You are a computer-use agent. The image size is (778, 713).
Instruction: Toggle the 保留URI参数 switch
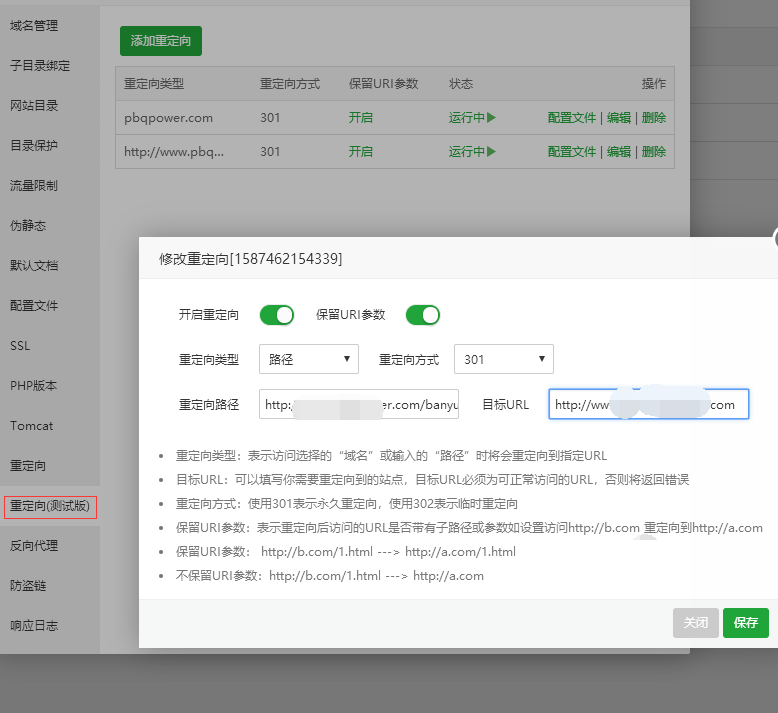(423, 315)
